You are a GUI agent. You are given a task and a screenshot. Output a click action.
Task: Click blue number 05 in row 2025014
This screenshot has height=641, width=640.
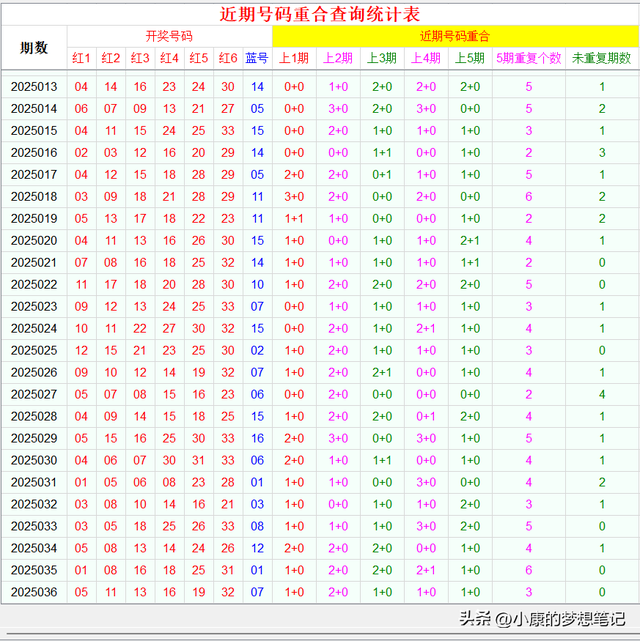pos(257,109)
